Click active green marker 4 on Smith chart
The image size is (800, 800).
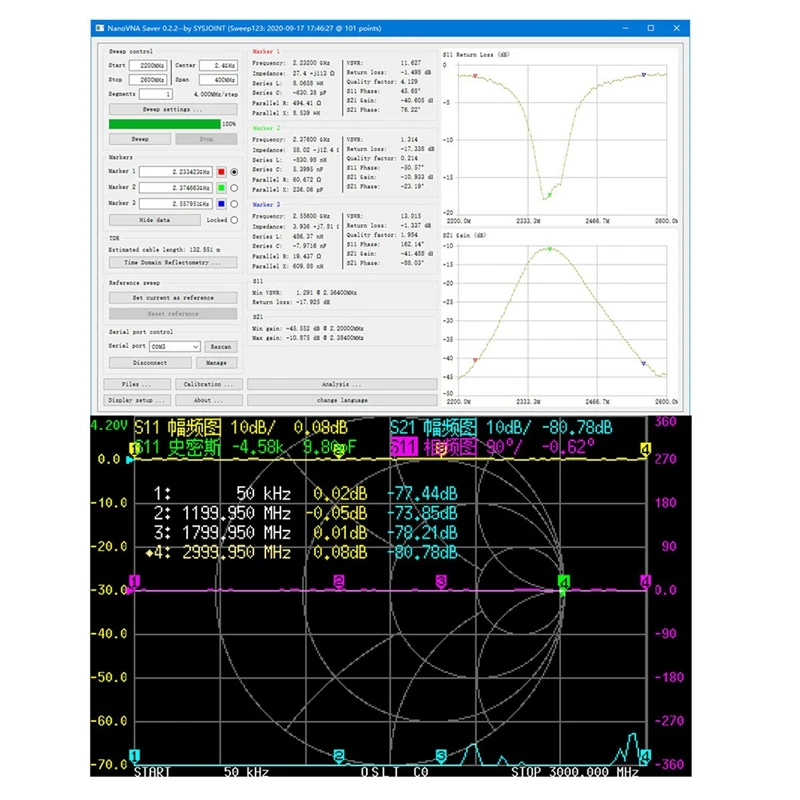click(563, 582)
